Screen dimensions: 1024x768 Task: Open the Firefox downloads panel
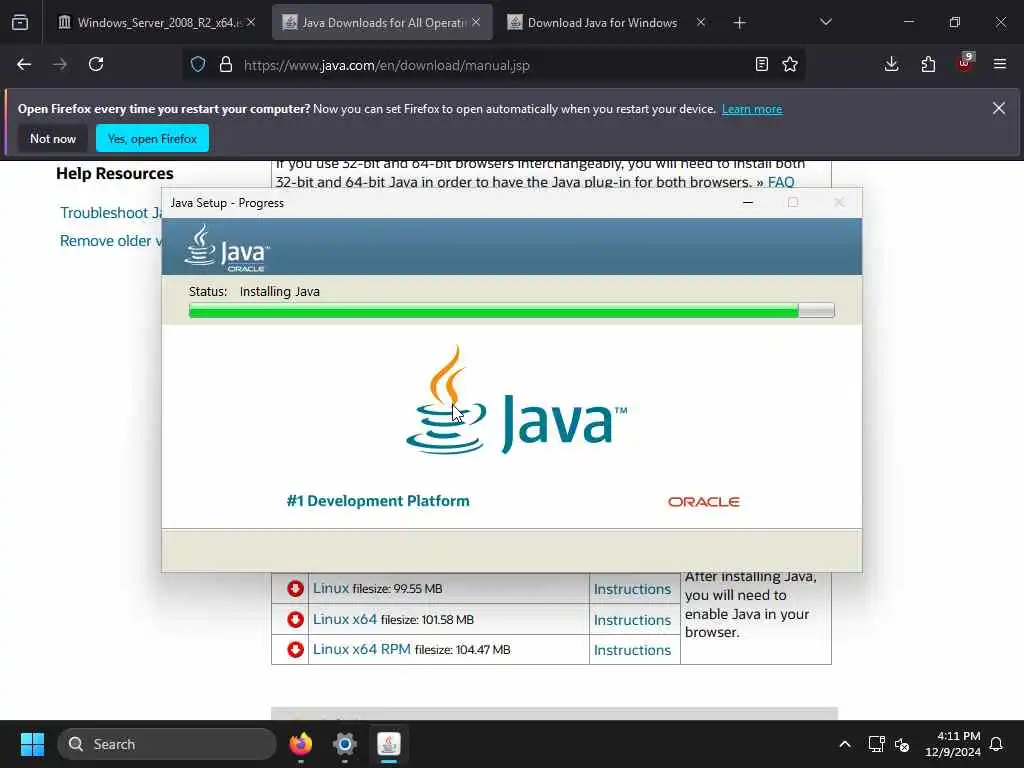pos(891,64)
